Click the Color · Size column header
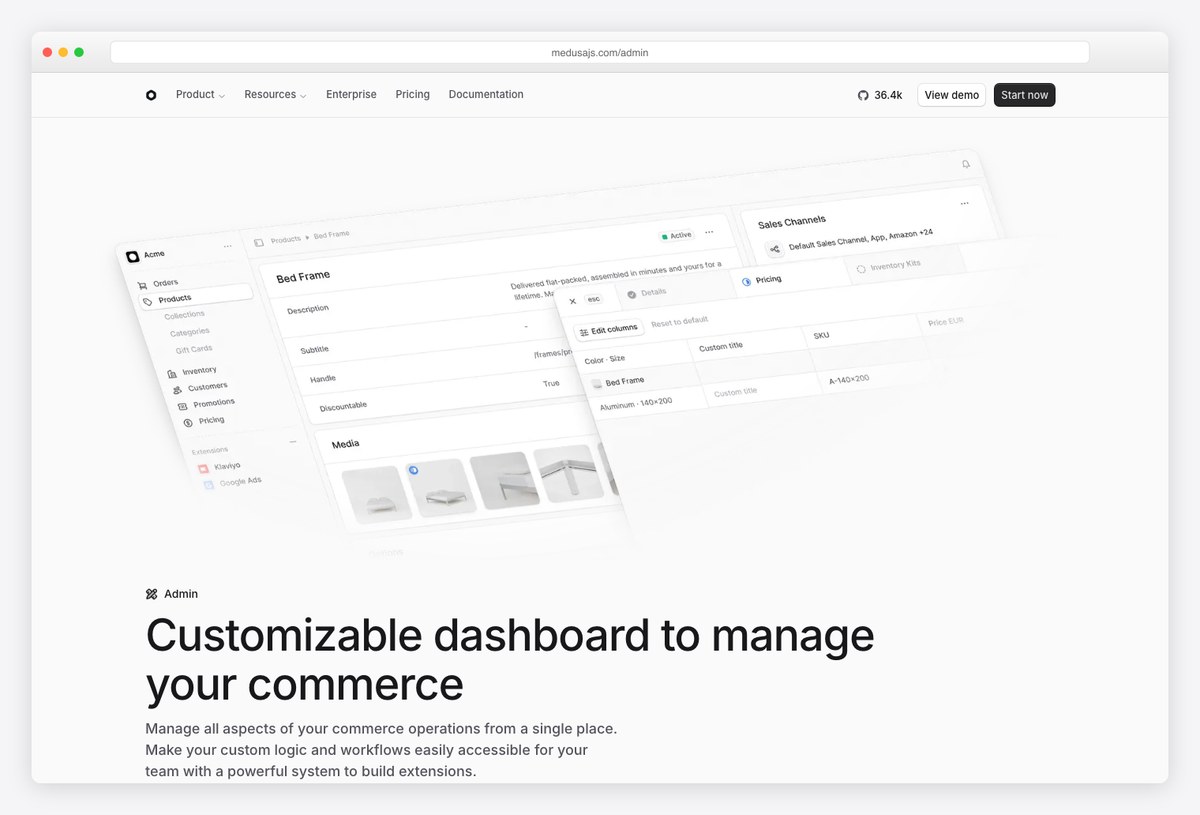Image resolution: width=1200 pixels, height=815 pixels. pyautogui.click(x=605, y=359)
